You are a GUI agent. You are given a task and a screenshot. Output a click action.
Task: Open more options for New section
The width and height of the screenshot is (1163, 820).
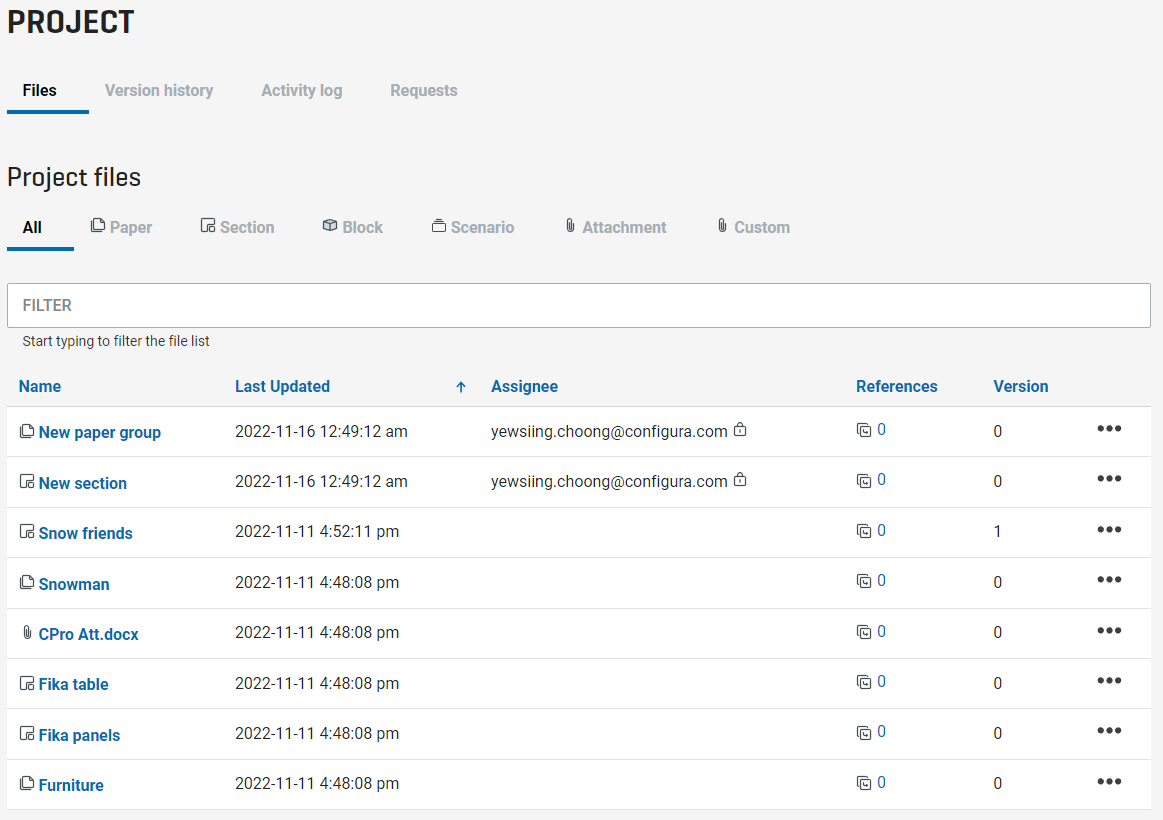point(1109,479)
